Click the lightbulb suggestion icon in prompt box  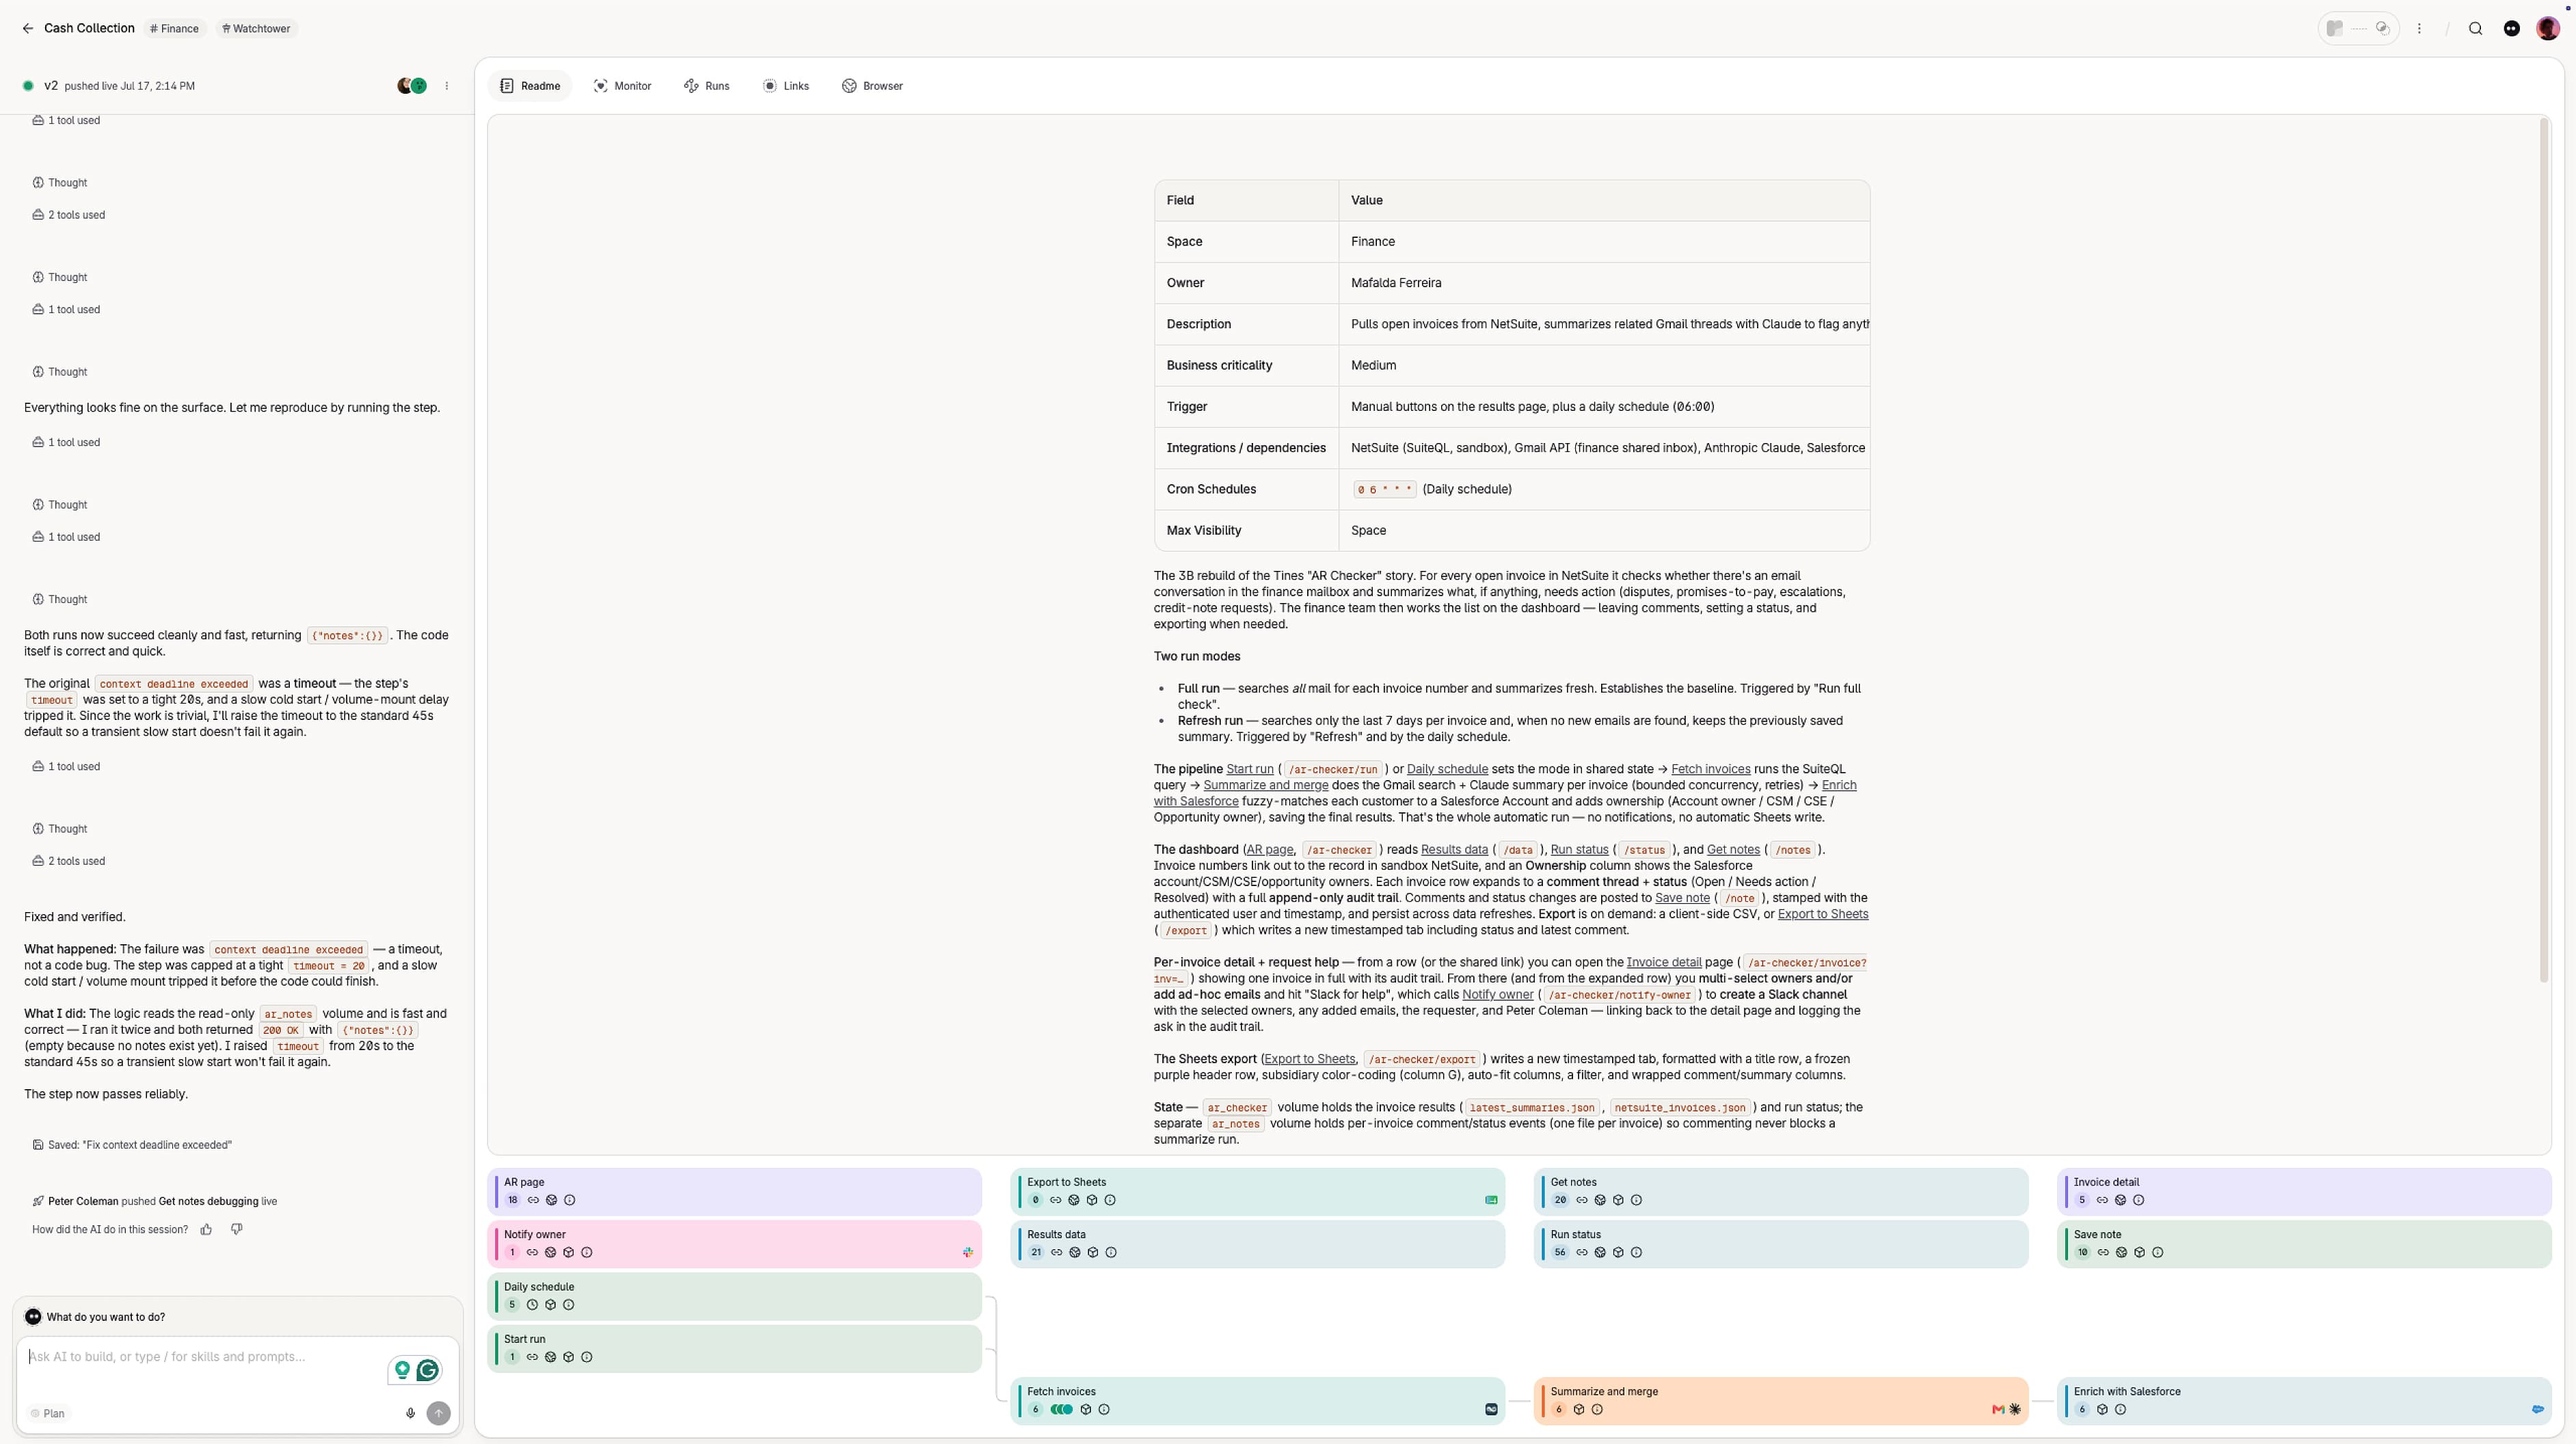point(402,1371)
